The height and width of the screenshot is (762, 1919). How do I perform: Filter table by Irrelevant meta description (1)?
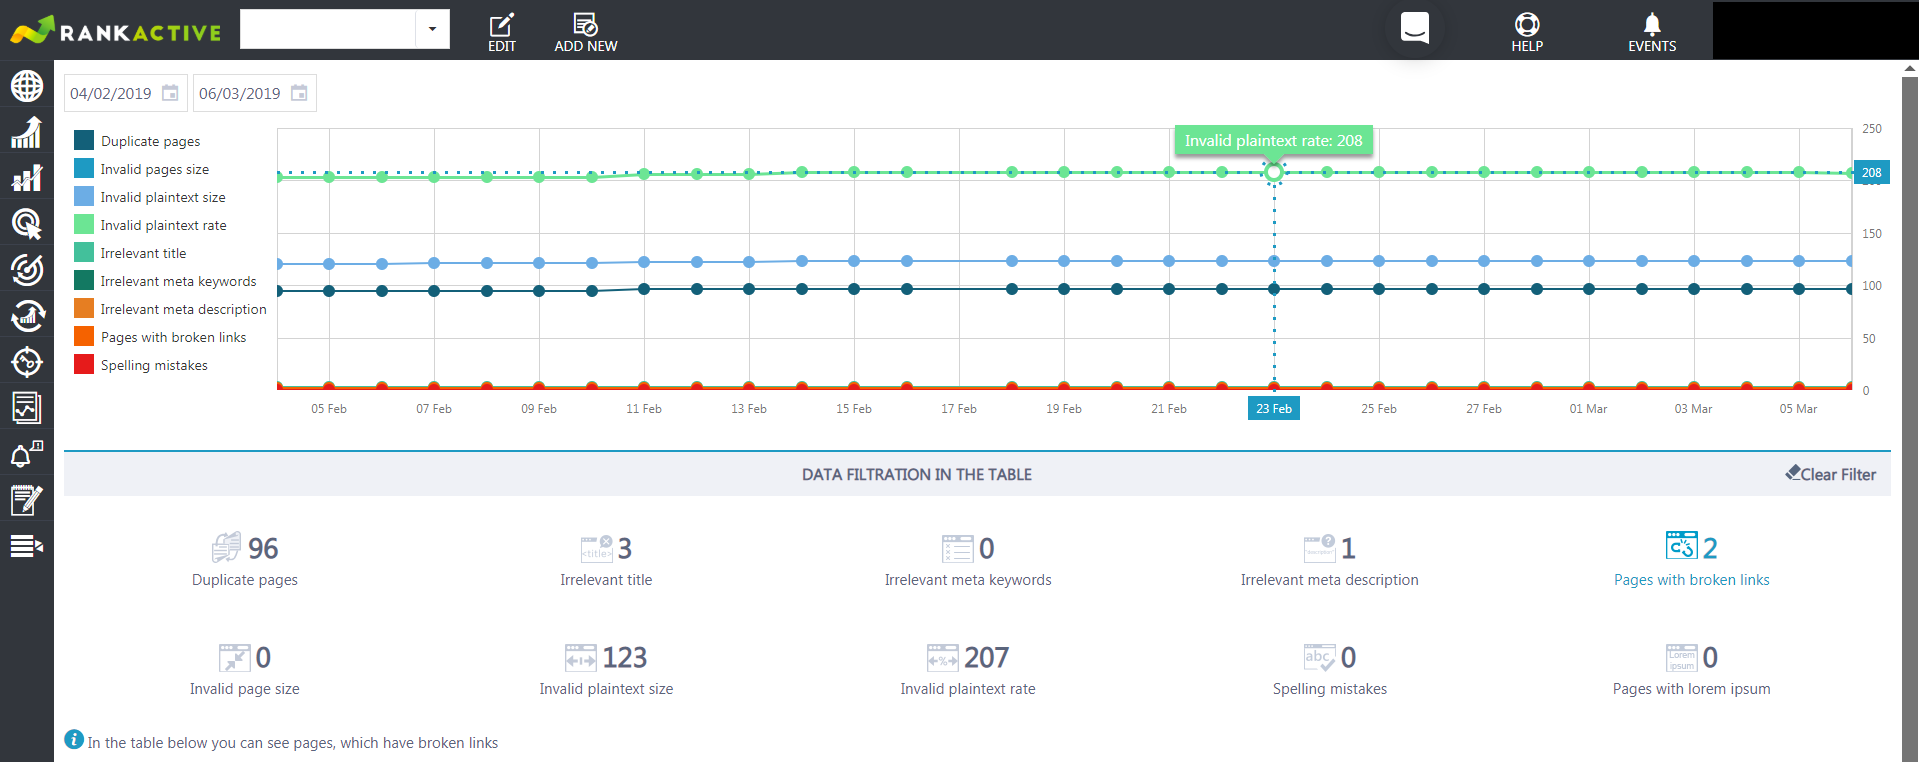1330,560
